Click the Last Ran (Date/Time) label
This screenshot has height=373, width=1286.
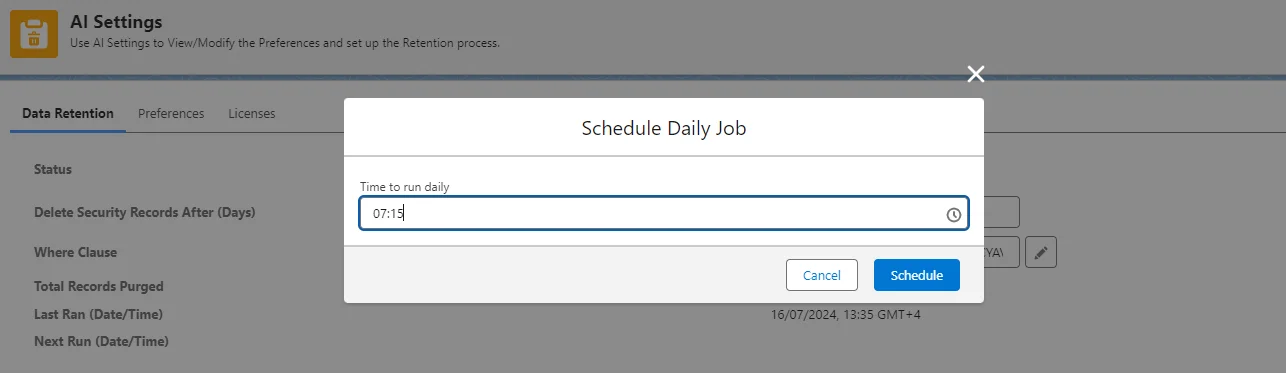pyautogui.click(x=98, y=314)
